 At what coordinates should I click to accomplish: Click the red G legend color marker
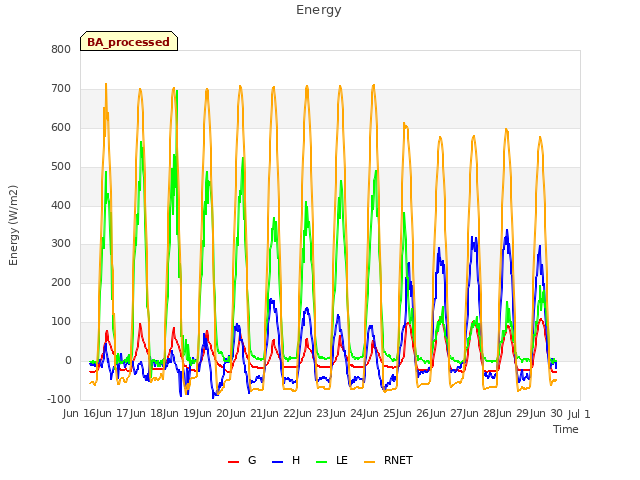click(x=233, y=462)
